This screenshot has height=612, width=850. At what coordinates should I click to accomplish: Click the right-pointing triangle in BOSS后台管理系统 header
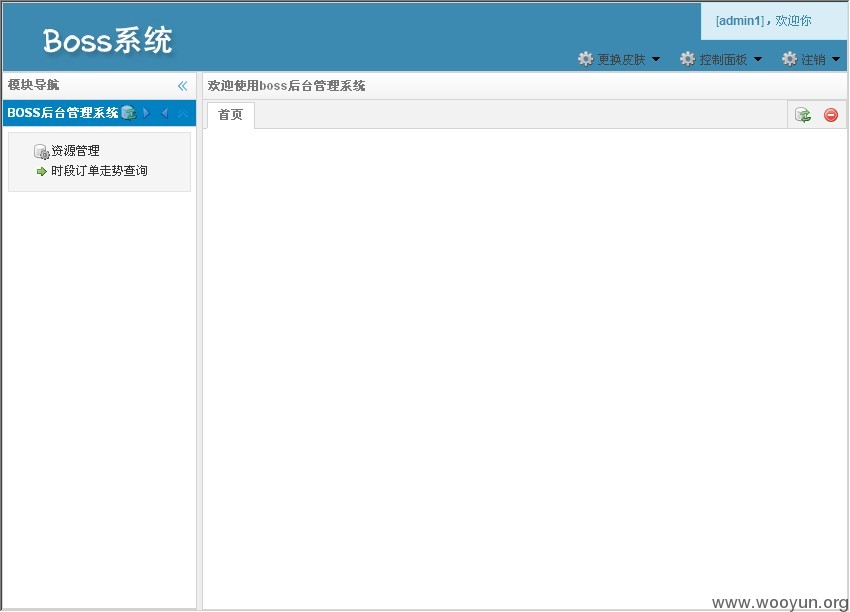click(146, 113)
